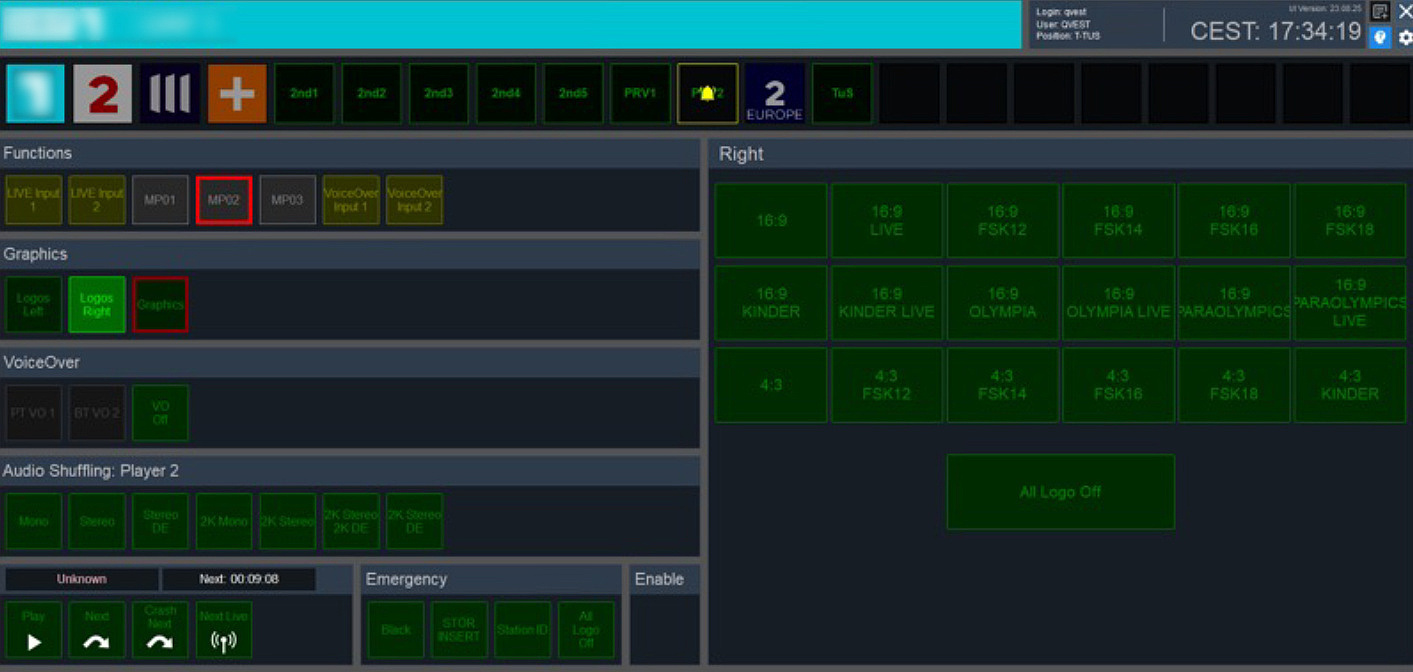
Task: Open the tile with the yellow bell alert
Action: (x=708, y=94)
